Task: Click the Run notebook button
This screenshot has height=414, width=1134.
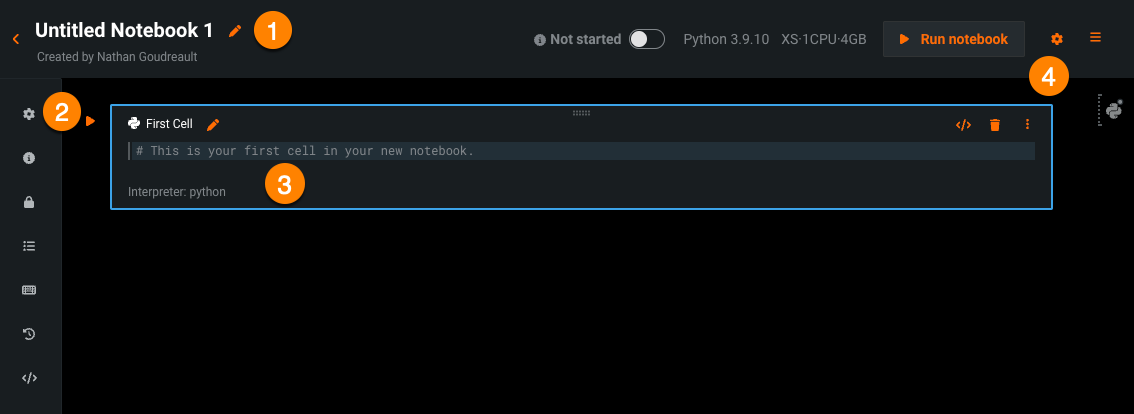Action: (x=953, y=39)
